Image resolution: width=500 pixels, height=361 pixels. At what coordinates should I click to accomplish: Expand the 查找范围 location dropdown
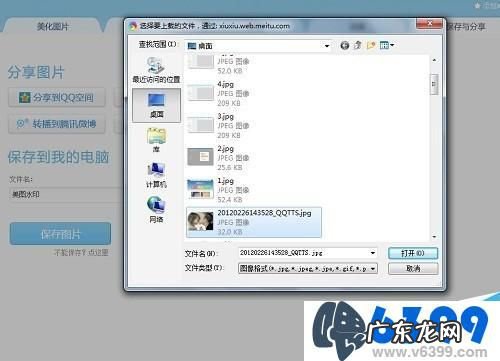point(327,46)
